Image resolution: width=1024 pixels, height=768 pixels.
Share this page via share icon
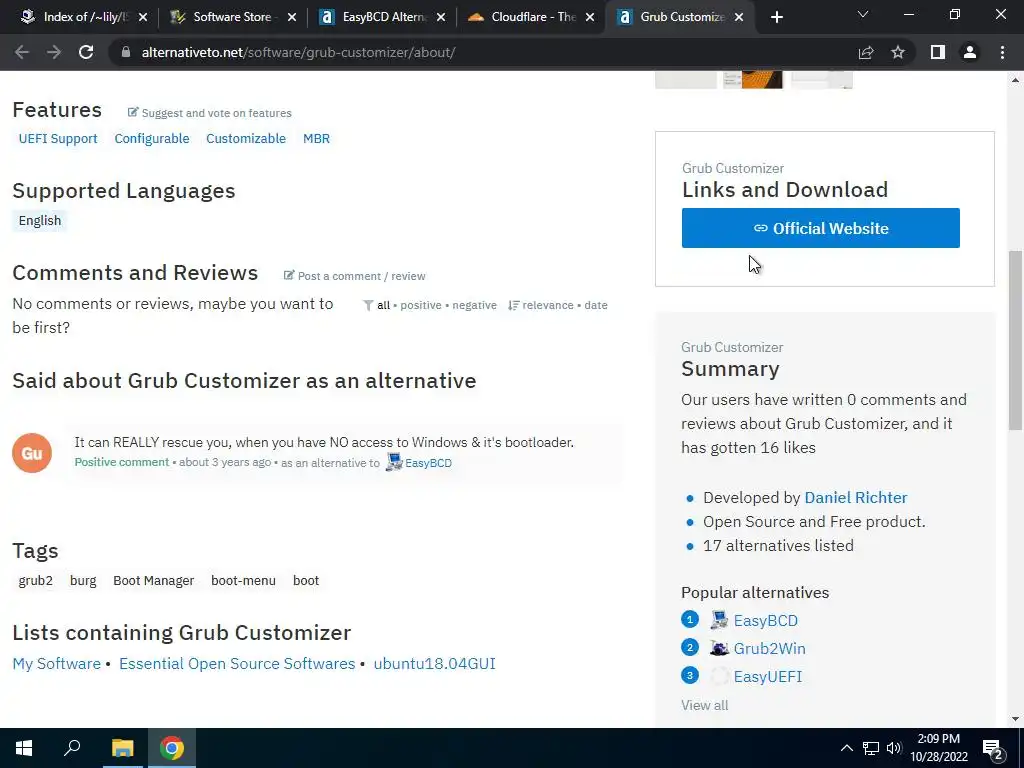point(866,52)
